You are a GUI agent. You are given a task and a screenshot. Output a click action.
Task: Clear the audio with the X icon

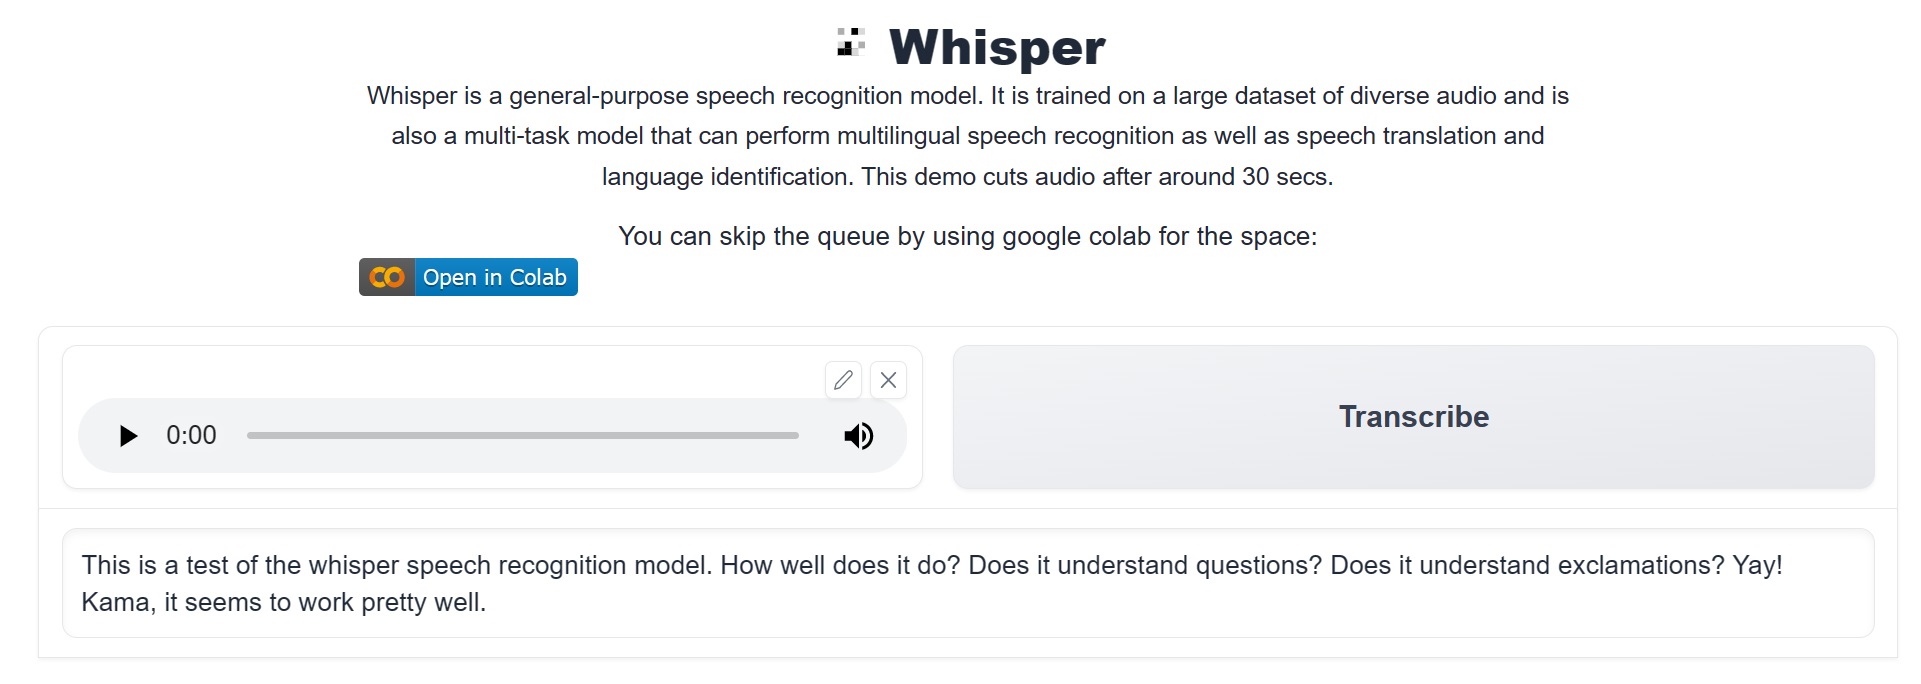[x=888, y=380]
